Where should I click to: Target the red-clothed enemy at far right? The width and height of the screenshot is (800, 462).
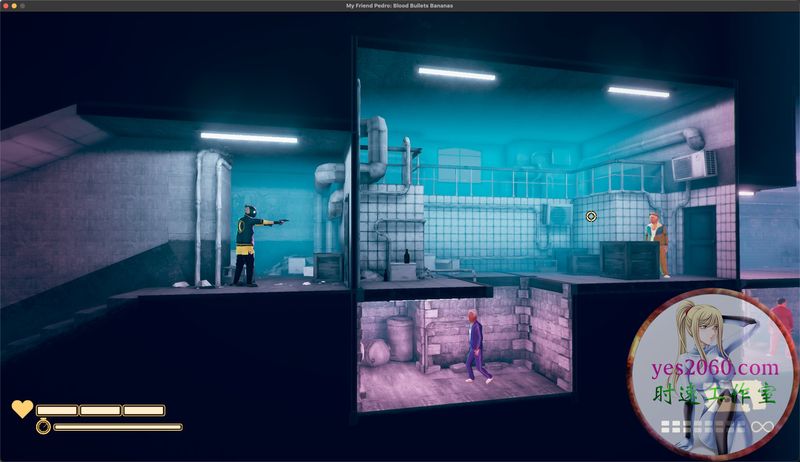tap(782, 325)
